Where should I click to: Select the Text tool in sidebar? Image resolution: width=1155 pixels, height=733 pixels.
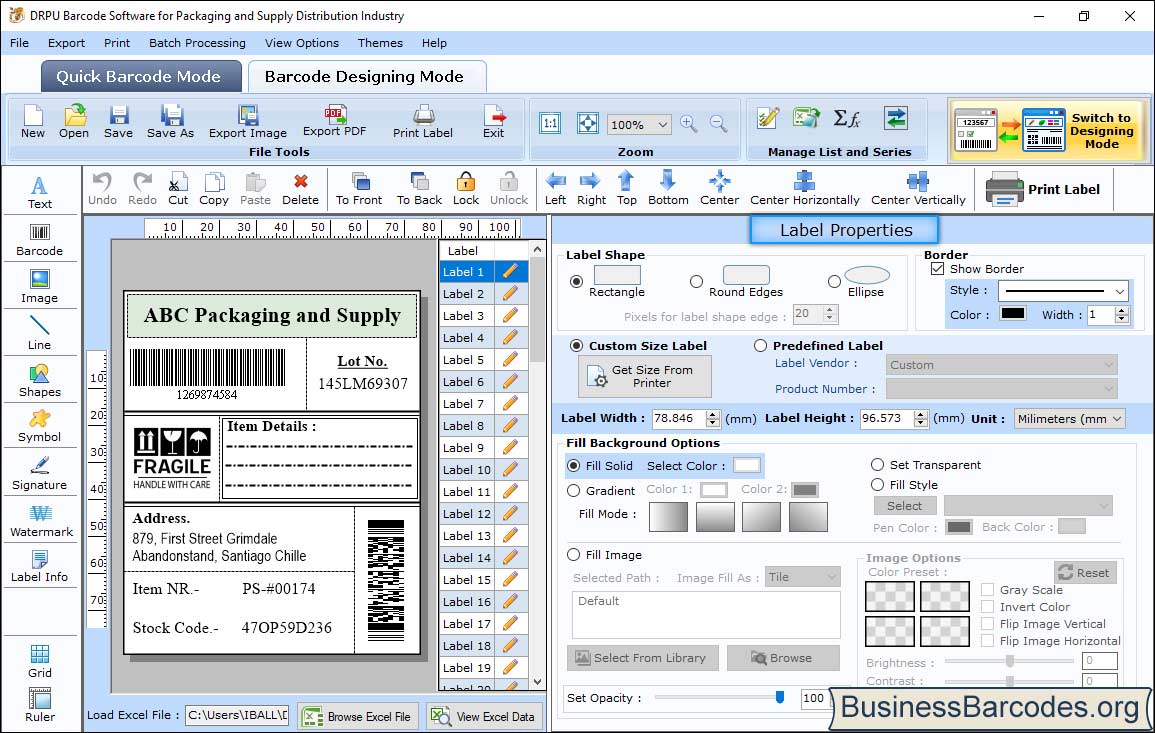coord(40,192)
